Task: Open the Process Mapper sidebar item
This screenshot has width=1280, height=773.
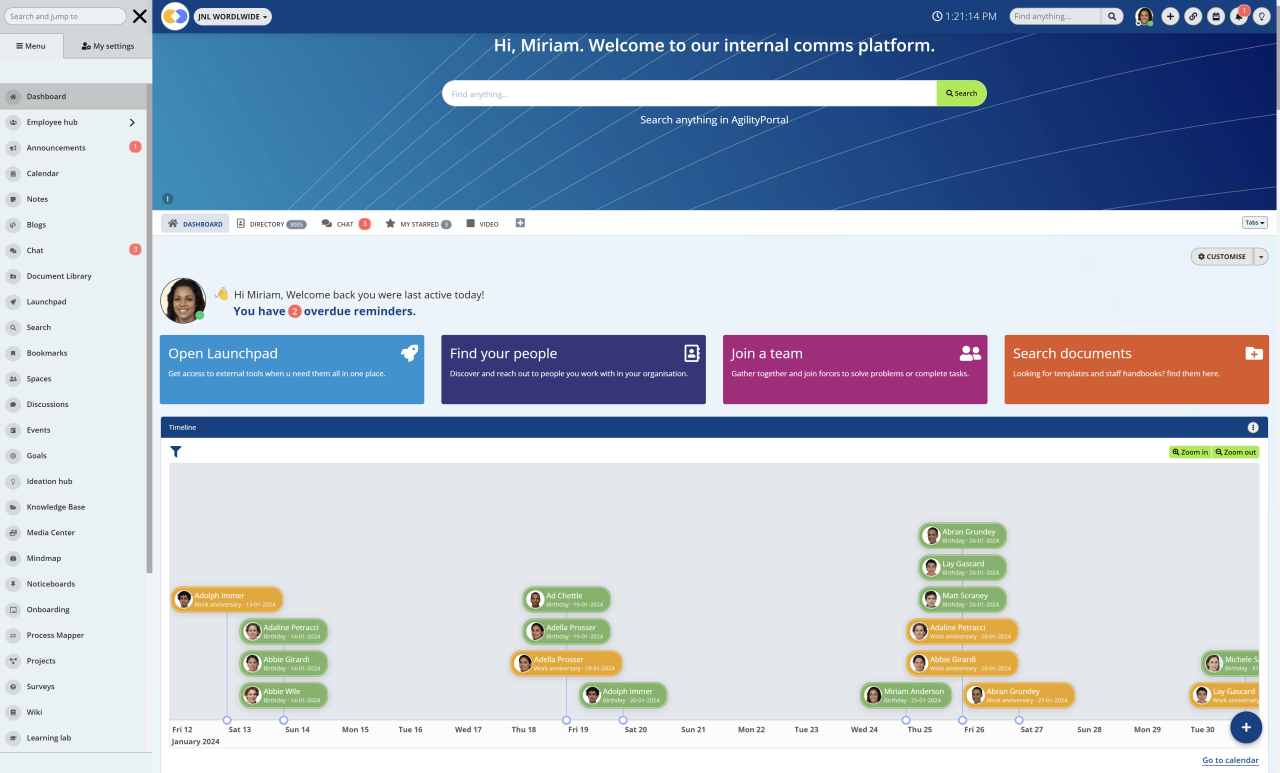Action: pos(55,635)
